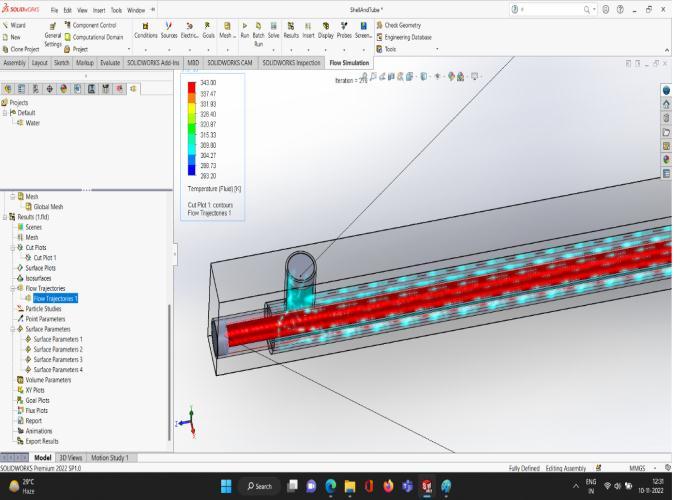Switch to the Evaluate tab
700x500 pixels.
click(x=110, y=63)
